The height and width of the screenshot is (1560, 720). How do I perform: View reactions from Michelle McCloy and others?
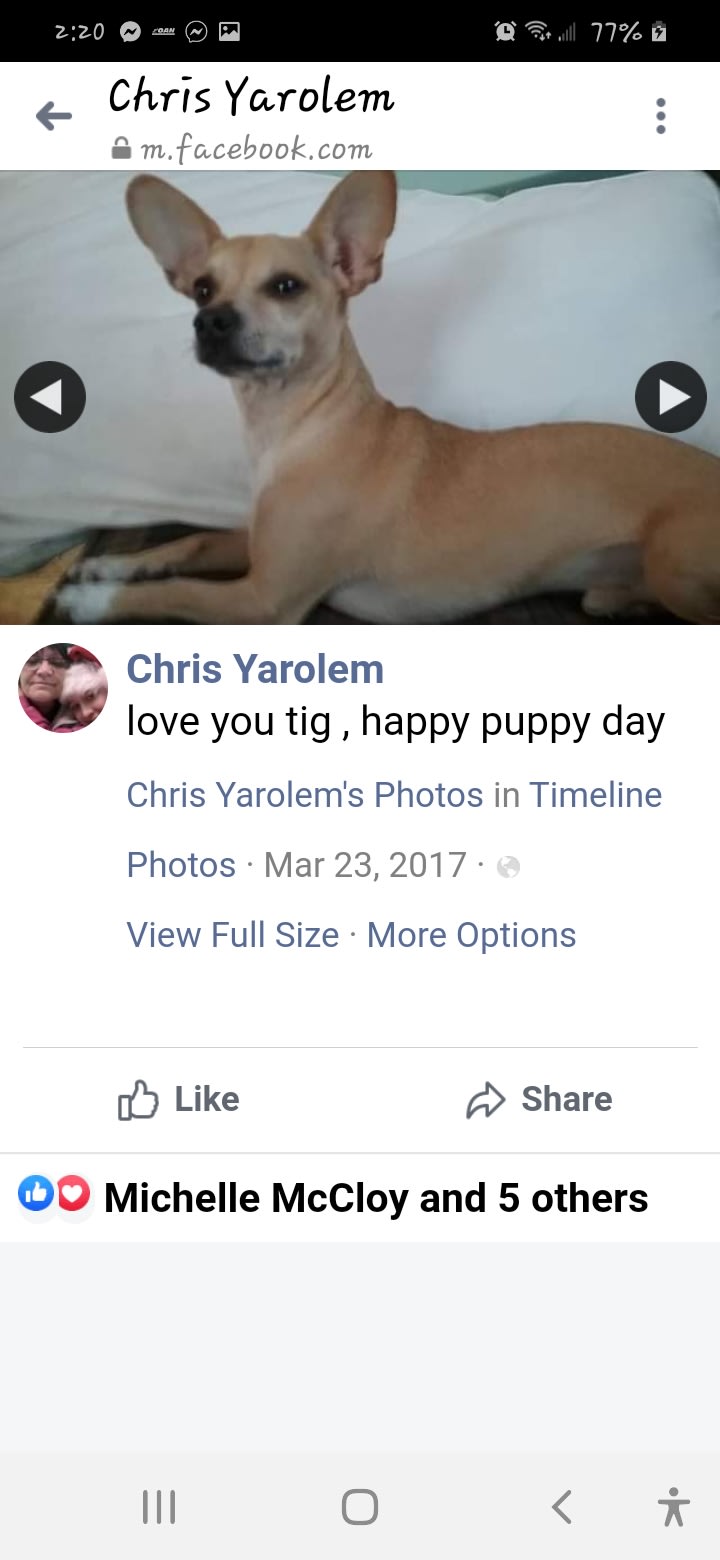(x=376, y=1198)
